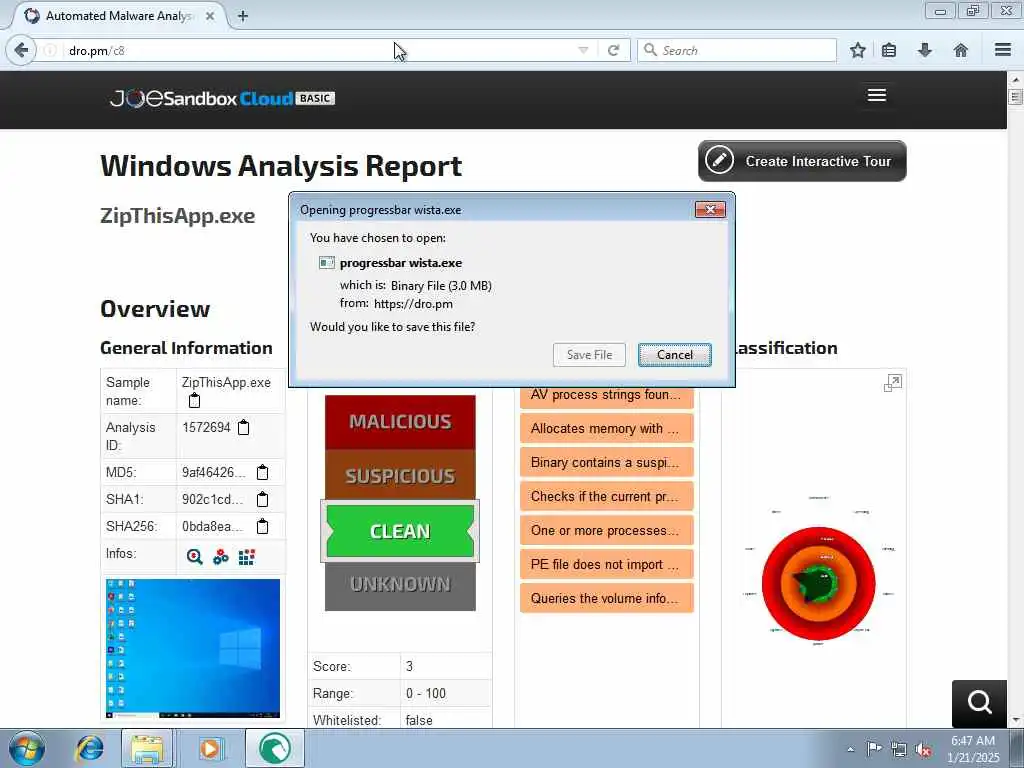Click the SUSPICIOUS verdict block
Screen dimensions: 1024x768
tap(400, 475)
